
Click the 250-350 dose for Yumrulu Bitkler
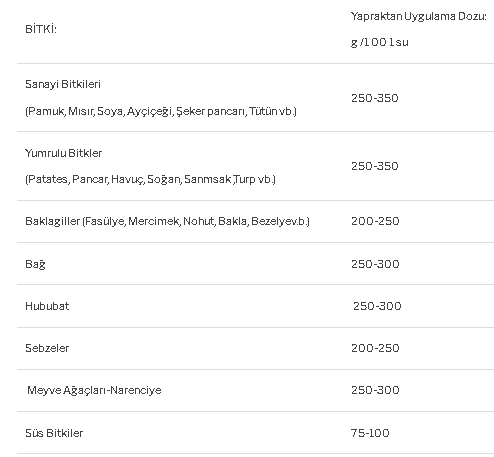coord(375,166)
